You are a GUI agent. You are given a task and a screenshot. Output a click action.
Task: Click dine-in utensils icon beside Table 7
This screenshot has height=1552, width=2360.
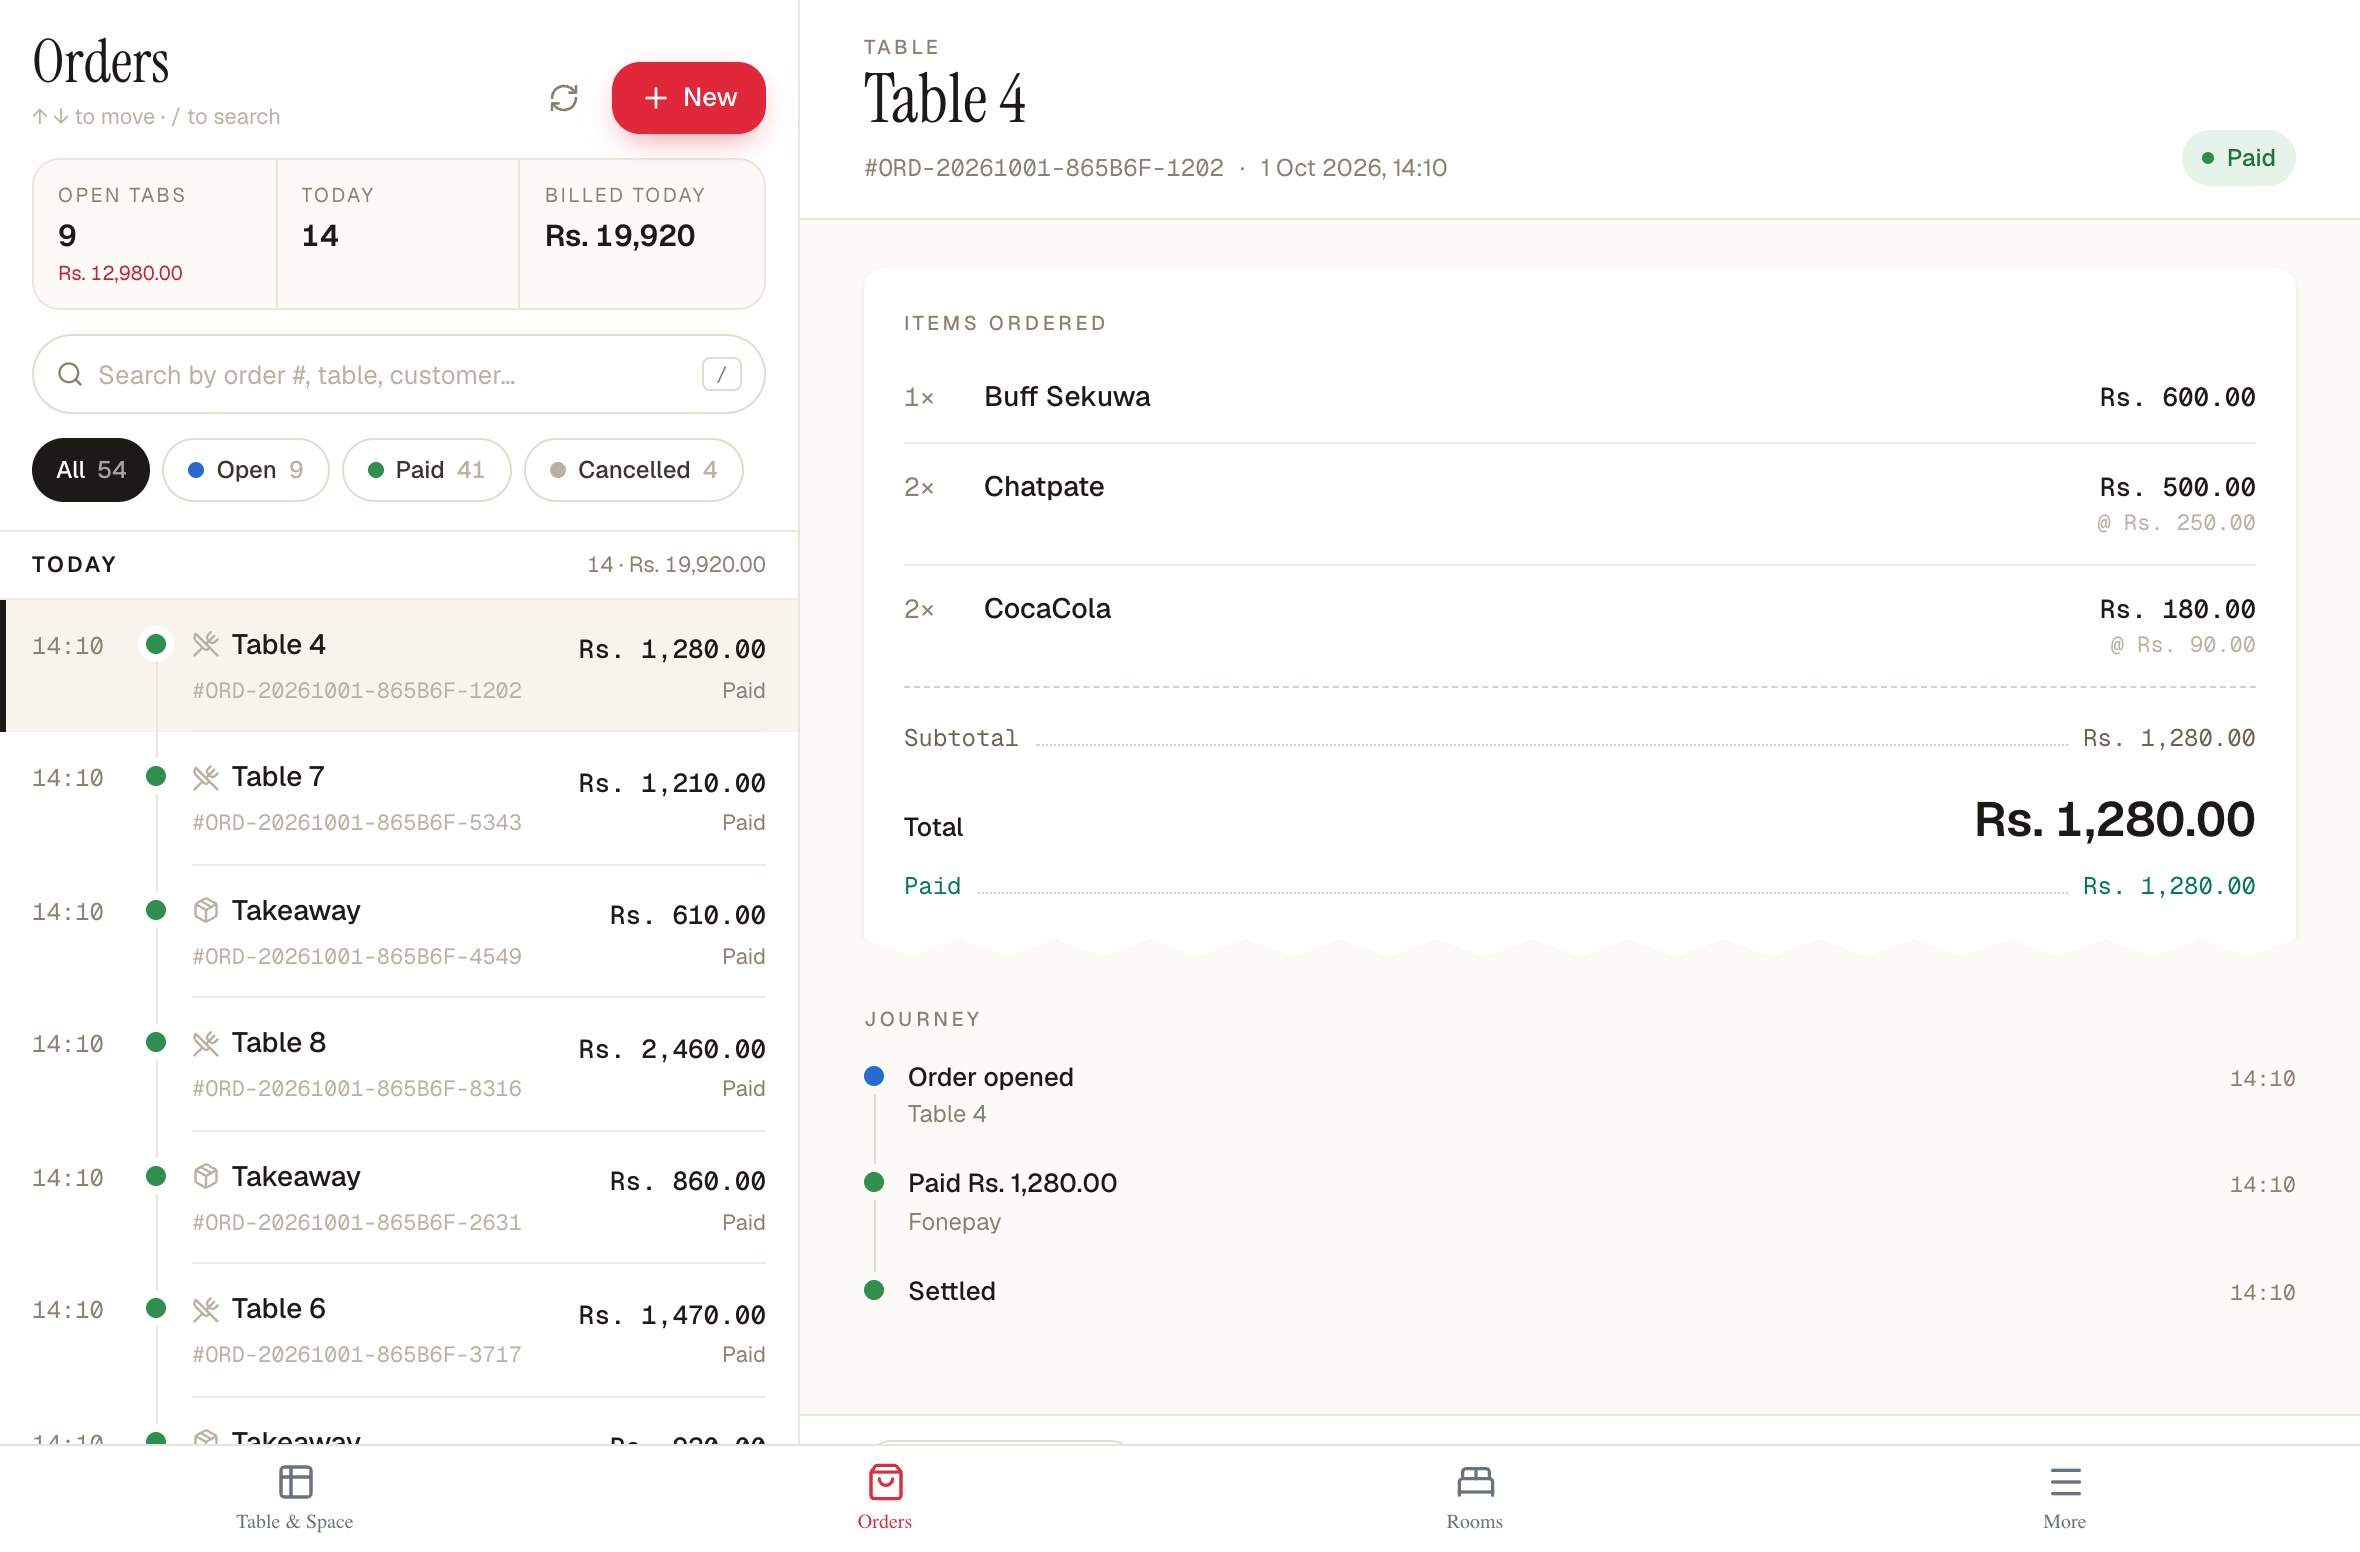tap(206, 777)
